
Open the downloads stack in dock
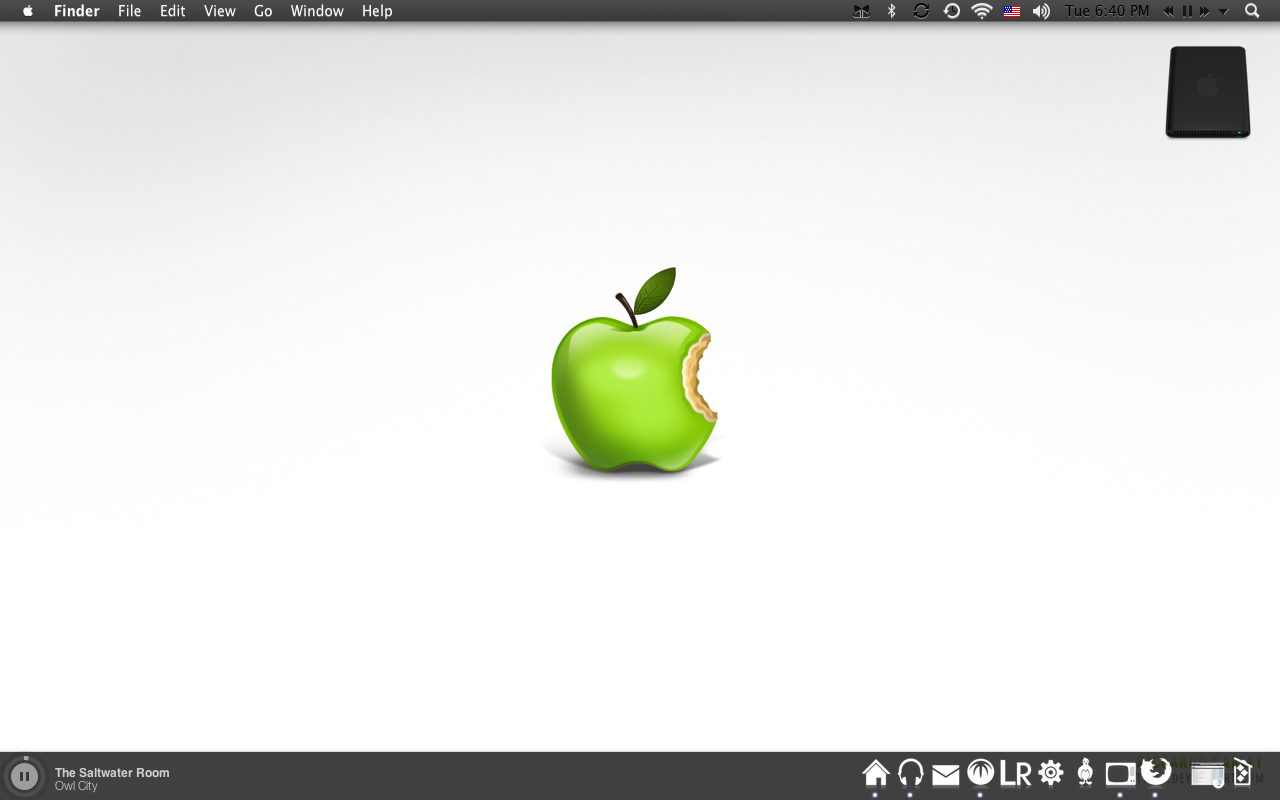[1207, 774]
